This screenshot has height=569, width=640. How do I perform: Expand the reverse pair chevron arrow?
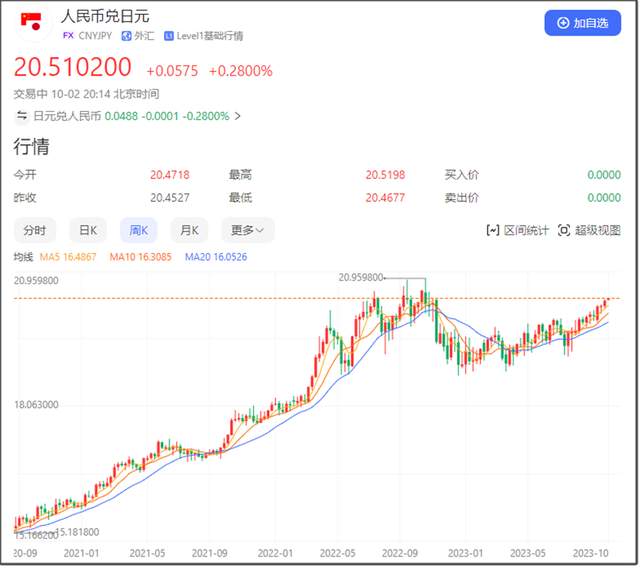(x=238, y=115)
